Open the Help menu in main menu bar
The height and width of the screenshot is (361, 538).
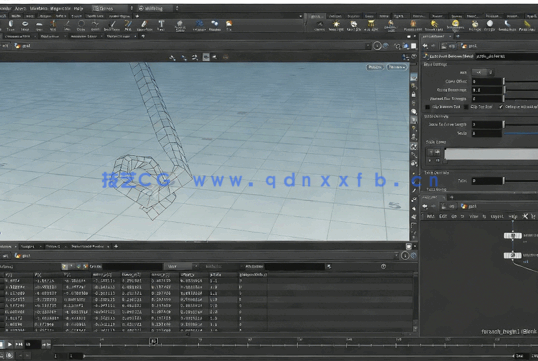(78, 8)
